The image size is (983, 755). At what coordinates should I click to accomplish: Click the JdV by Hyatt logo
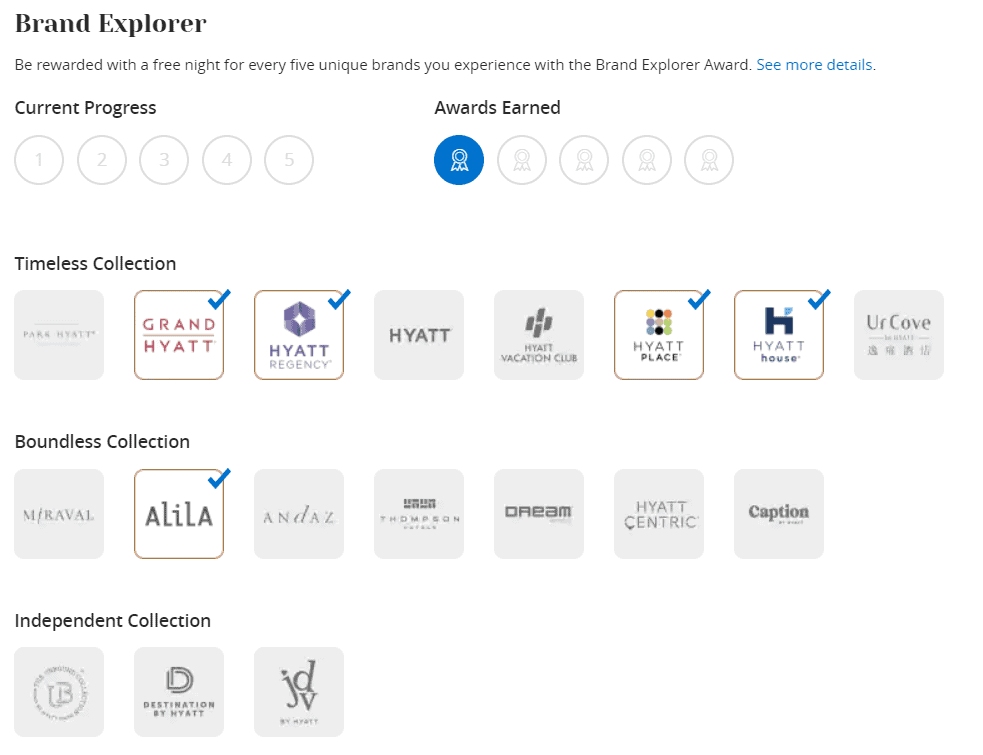pyautogui.click(x=299, y=692)
